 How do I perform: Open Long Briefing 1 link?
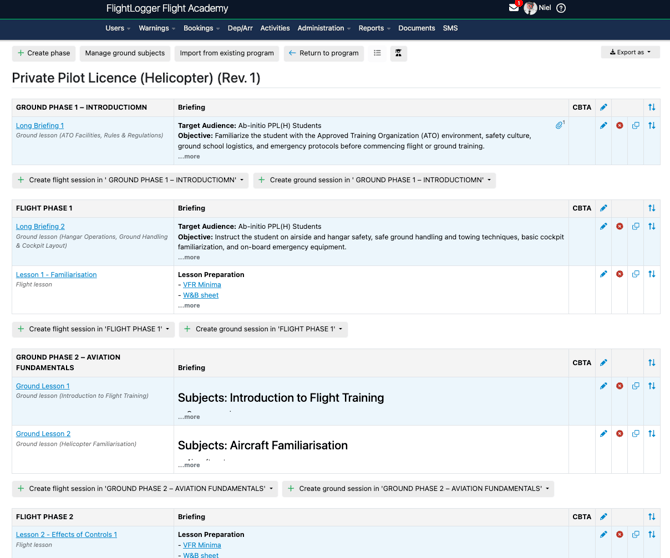(40, 126)
